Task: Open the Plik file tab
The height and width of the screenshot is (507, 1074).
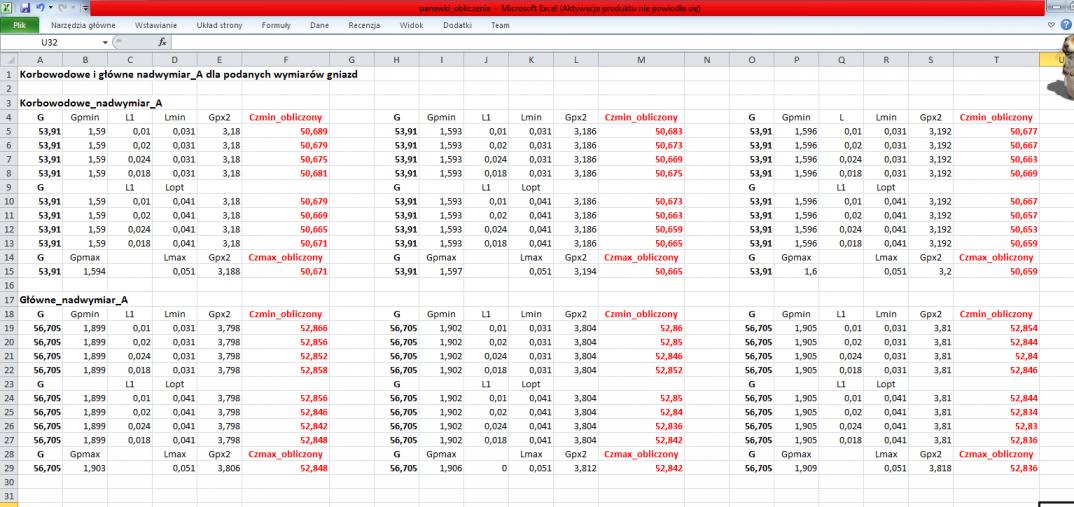Action: click(19, 25)
